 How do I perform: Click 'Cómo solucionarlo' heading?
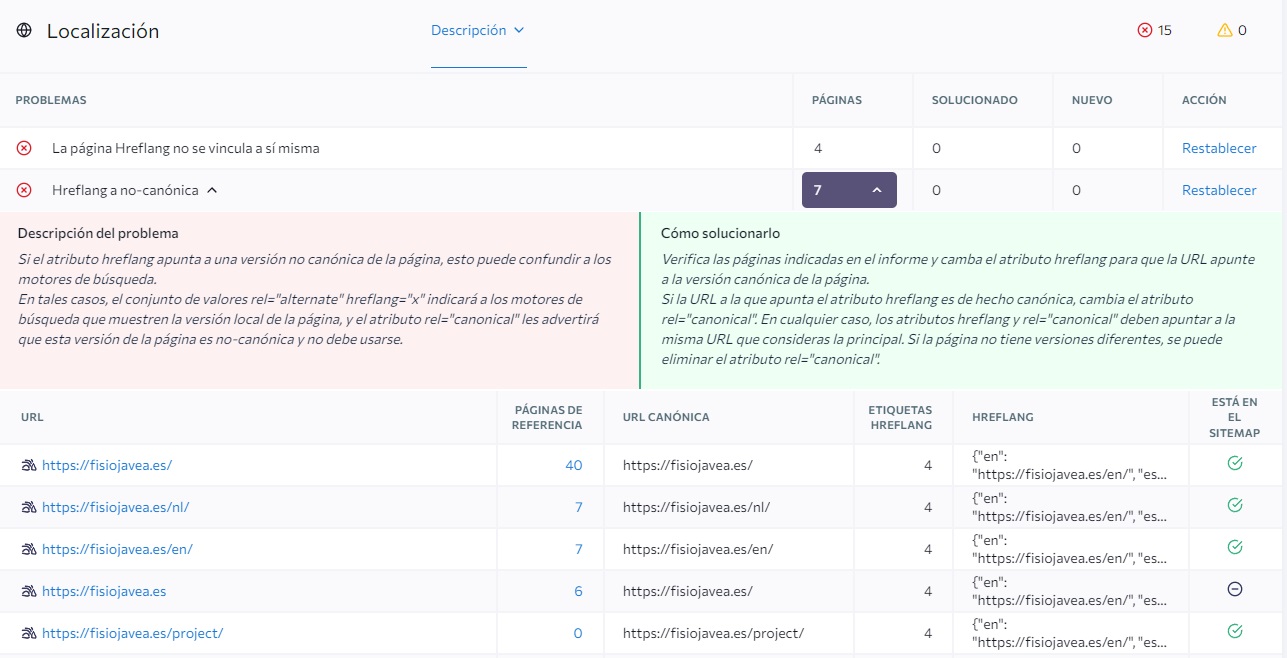(720, 233)
